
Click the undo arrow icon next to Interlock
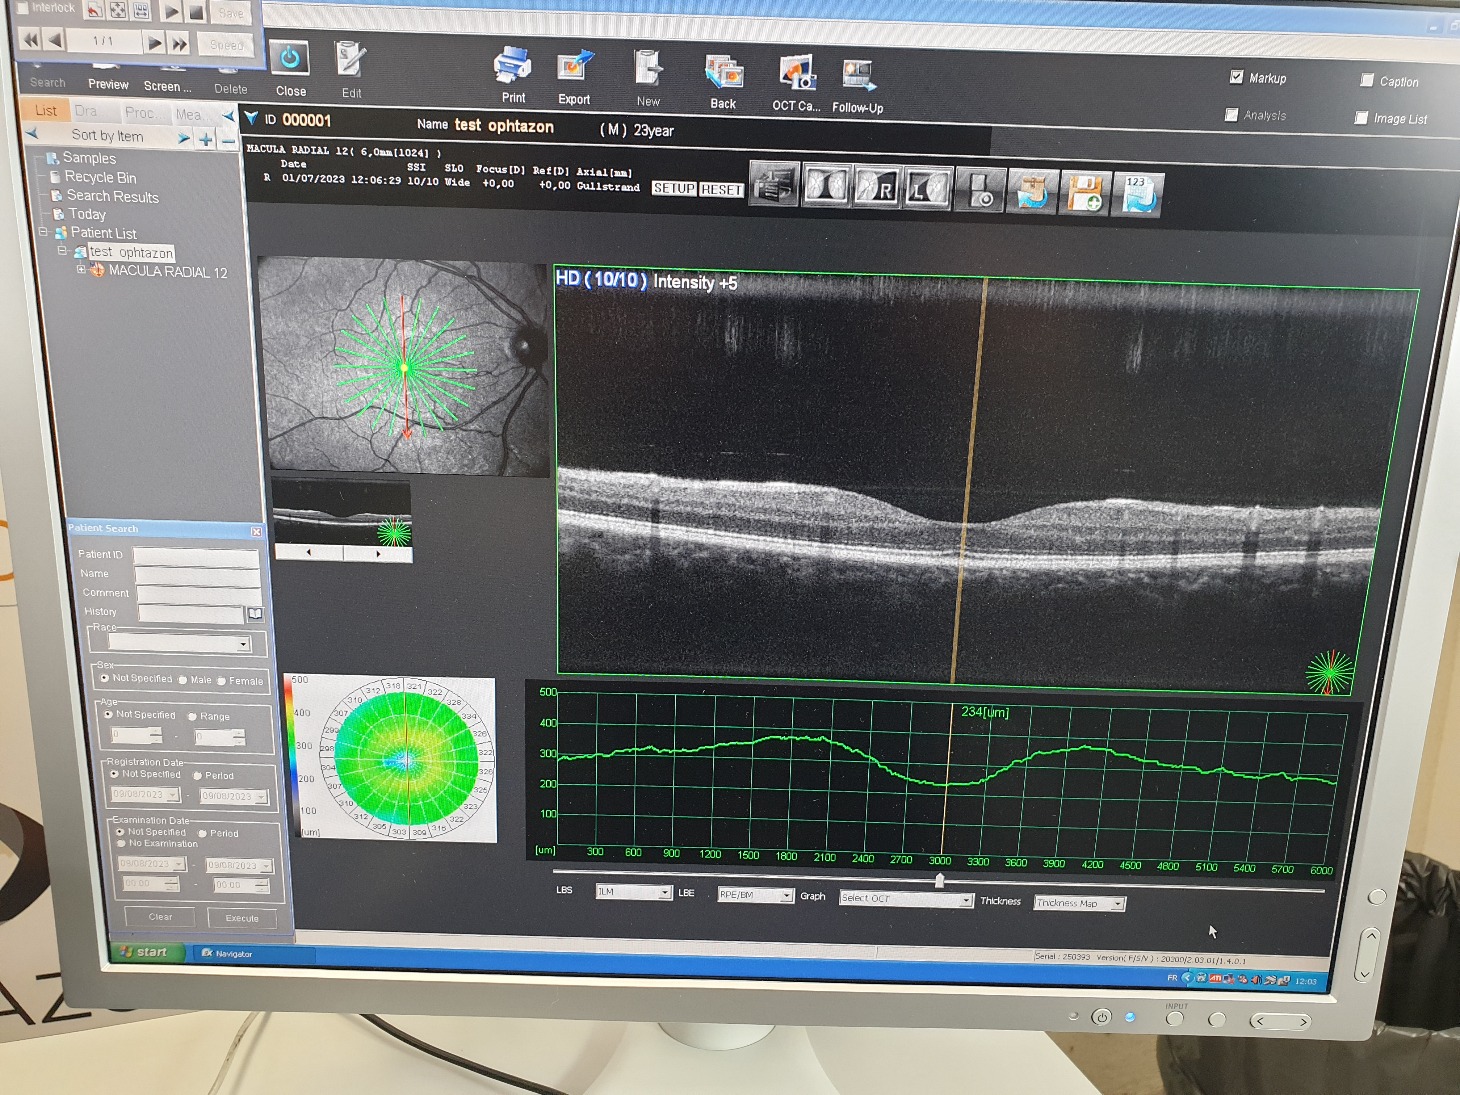pos(94,10)
